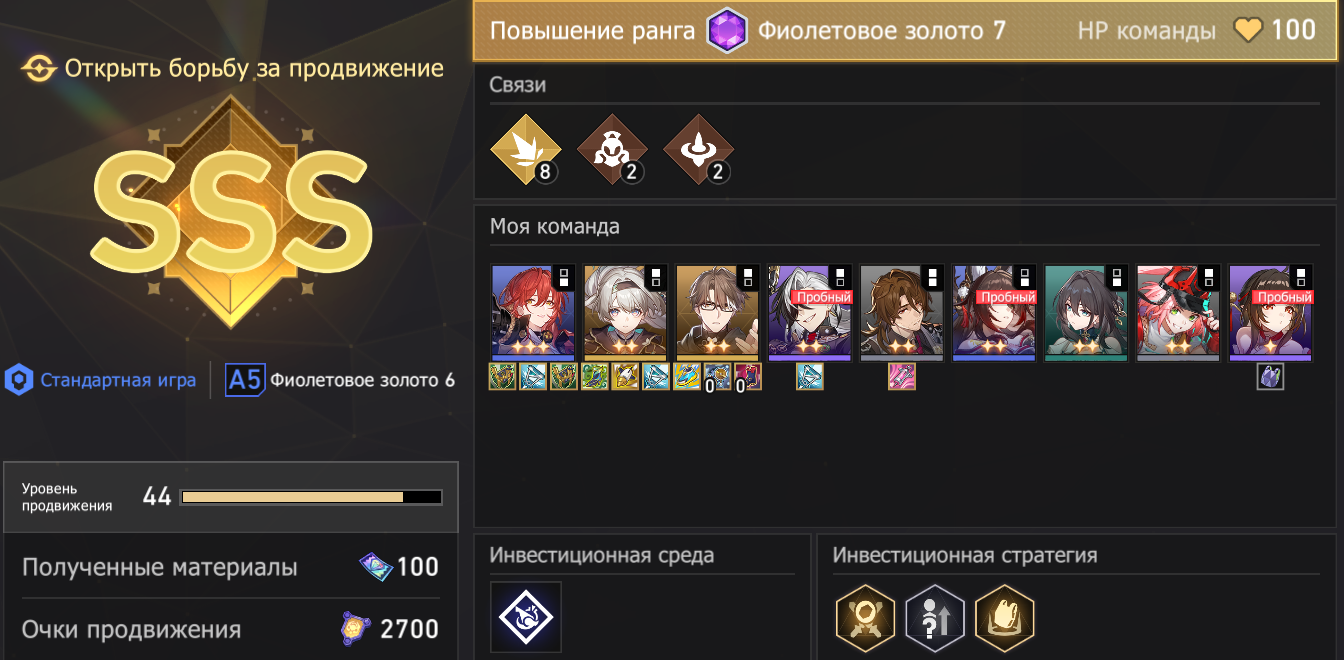Click the purple crystal item under last character
This screenshot has height=660, width=1344.
tap(1270, 376)
